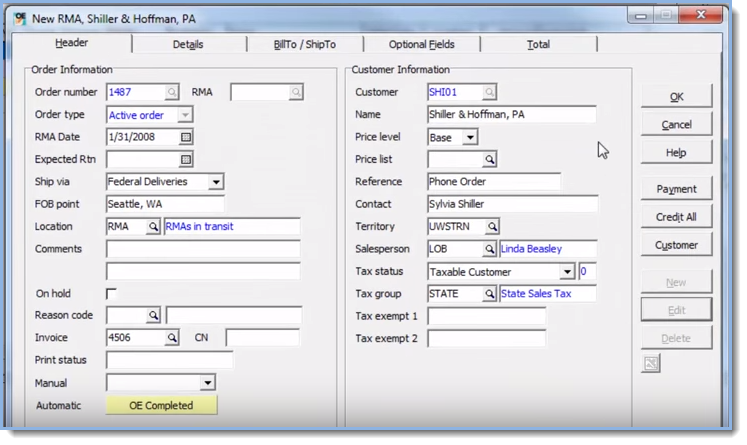747x445 pixels.
Task: Confirm with the OK button
Action: click(x=676, y=96)
